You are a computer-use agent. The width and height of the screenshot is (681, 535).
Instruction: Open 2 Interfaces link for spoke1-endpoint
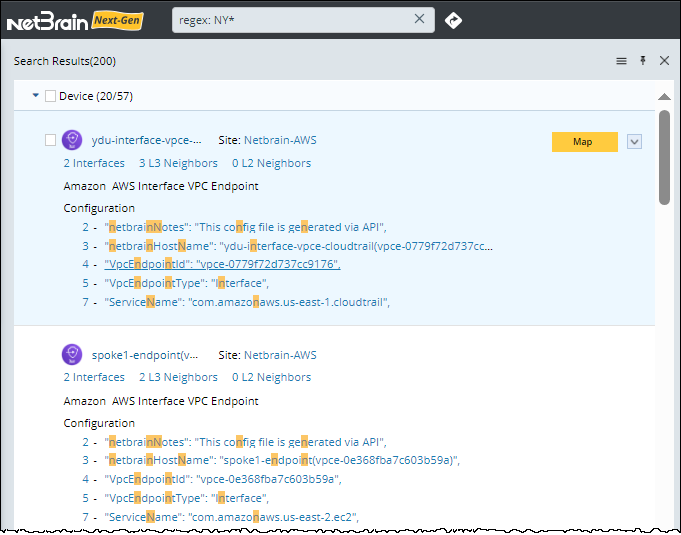(94, 377)
